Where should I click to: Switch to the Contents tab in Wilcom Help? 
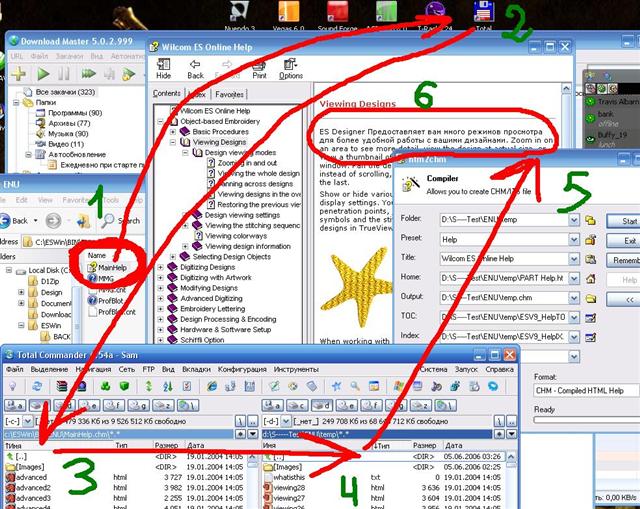[x=167, y=93]
